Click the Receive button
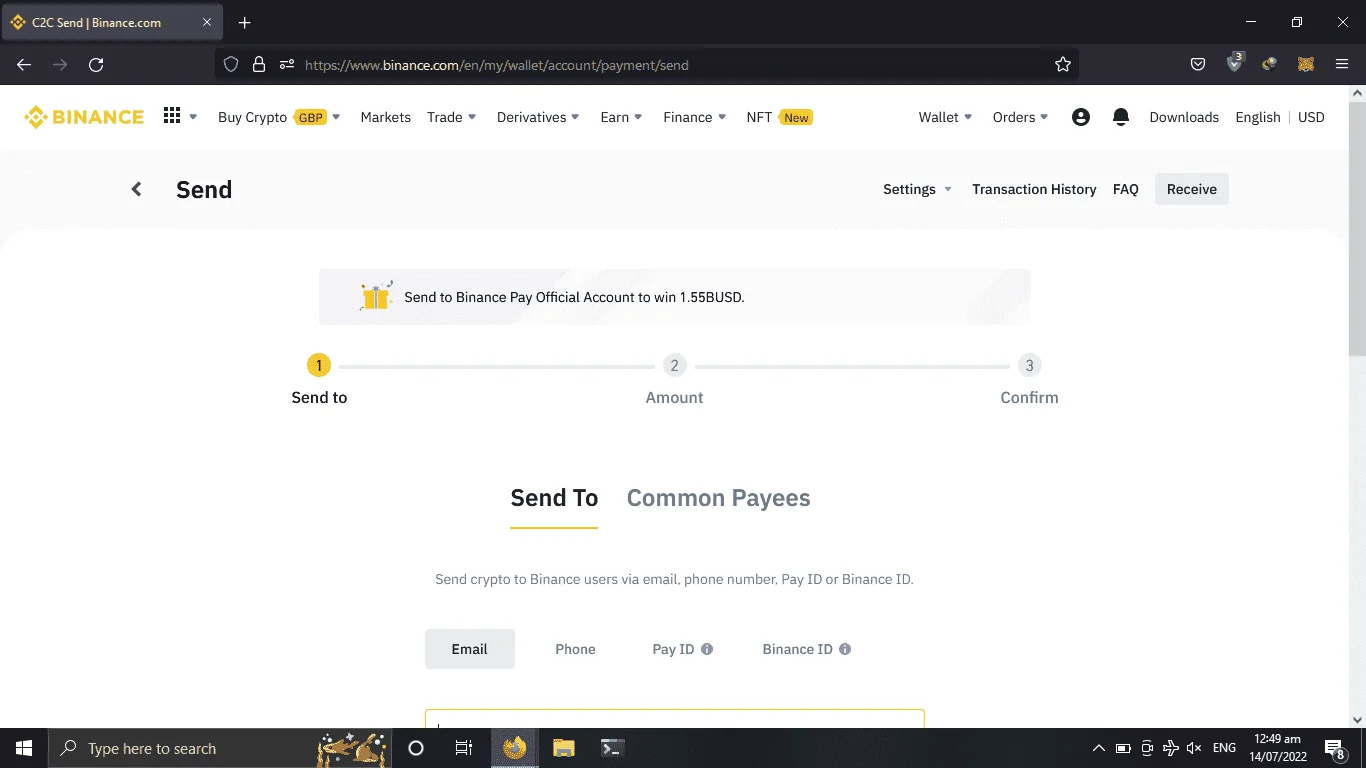 click(x=1192, y=189)
